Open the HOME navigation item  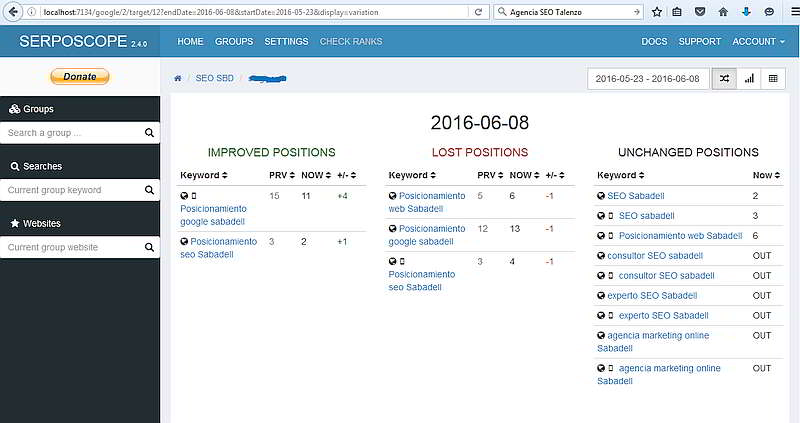(190, 41)
